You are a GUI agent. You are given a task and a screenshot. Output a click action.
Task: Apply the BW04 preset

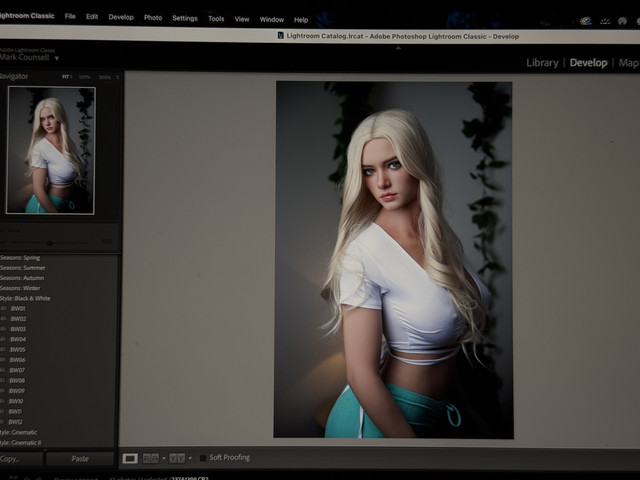[18, 339]
